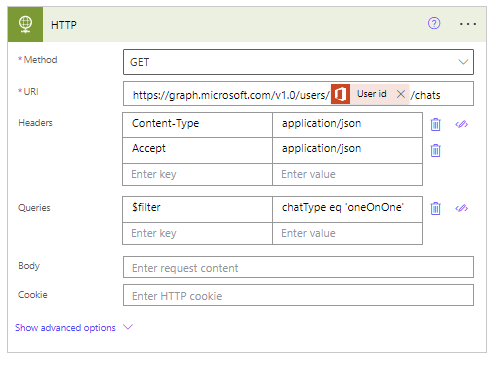This screenshot has width=493, height=366.
Task: Switch Queries to text mode
Action: 462,208
